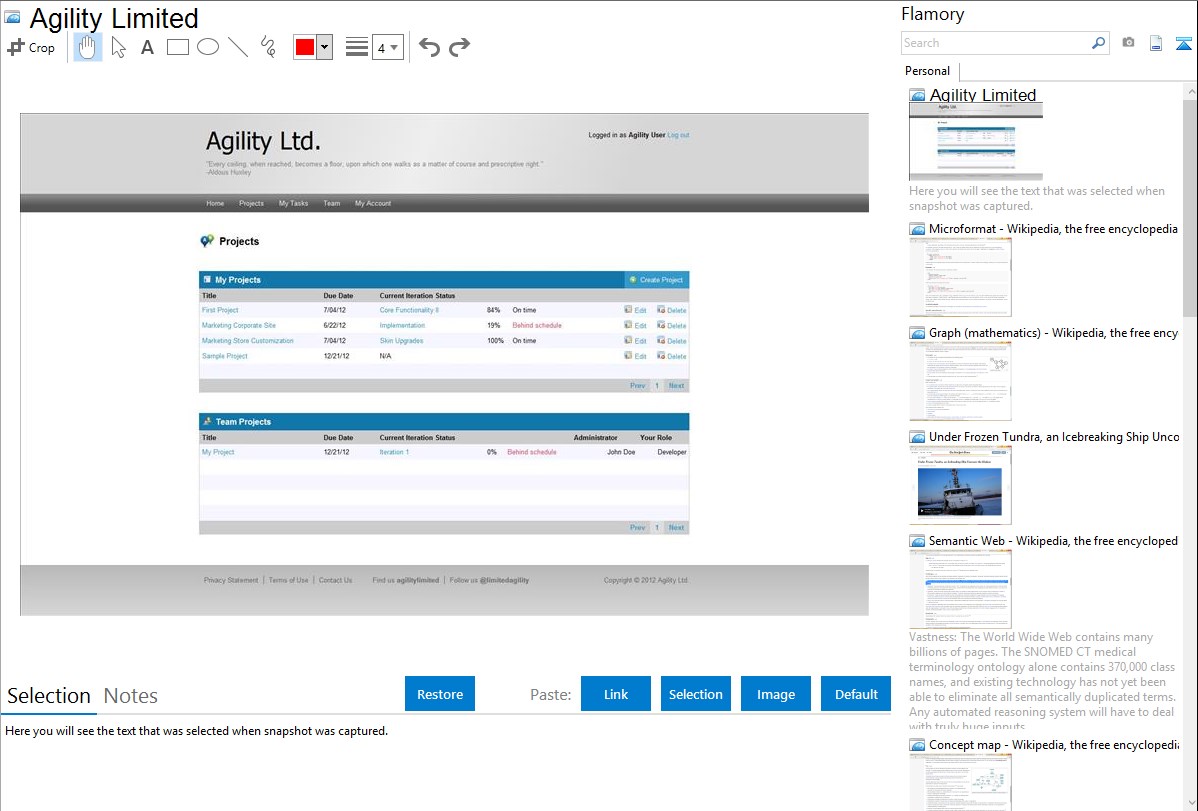Click the Paste Default button
Screen dimensions: 1198x811
(856, 694)
